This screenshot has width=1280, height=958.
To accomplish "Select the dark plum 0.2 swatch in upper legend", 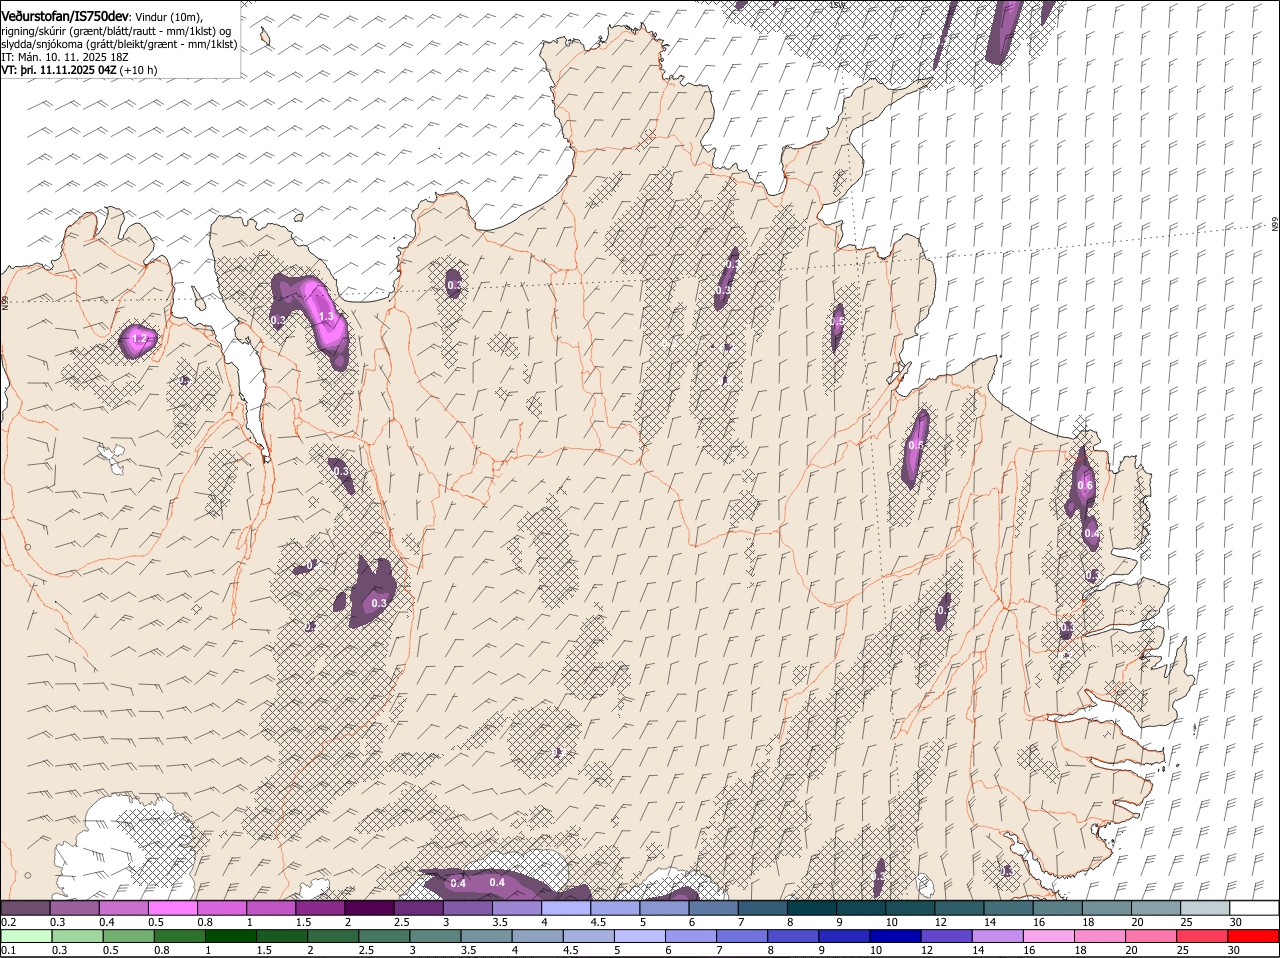I will point(25,908).
